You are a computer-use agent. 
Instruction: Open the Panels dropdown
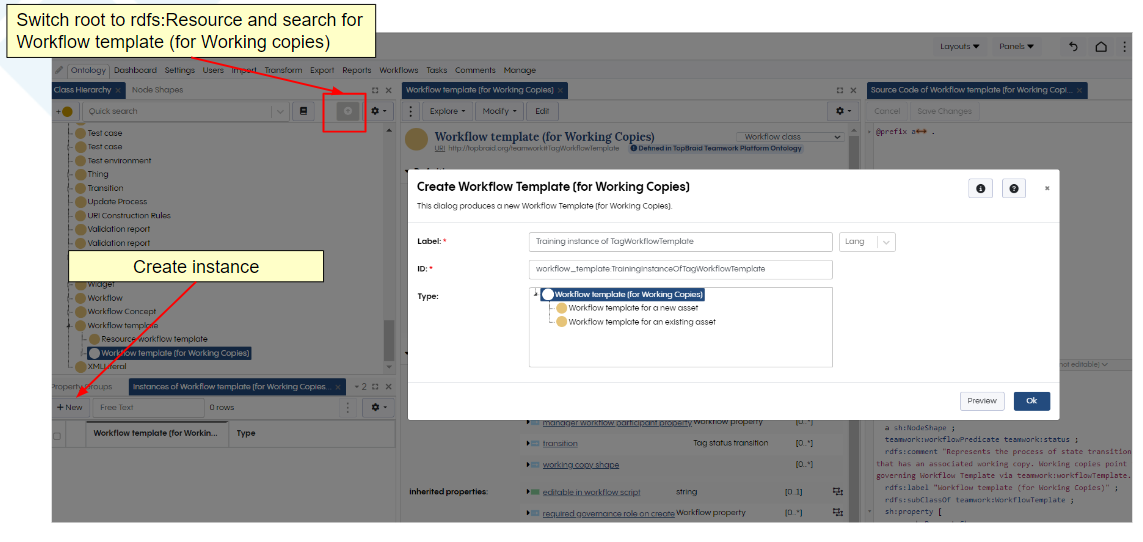click(x=1016, y=46)
